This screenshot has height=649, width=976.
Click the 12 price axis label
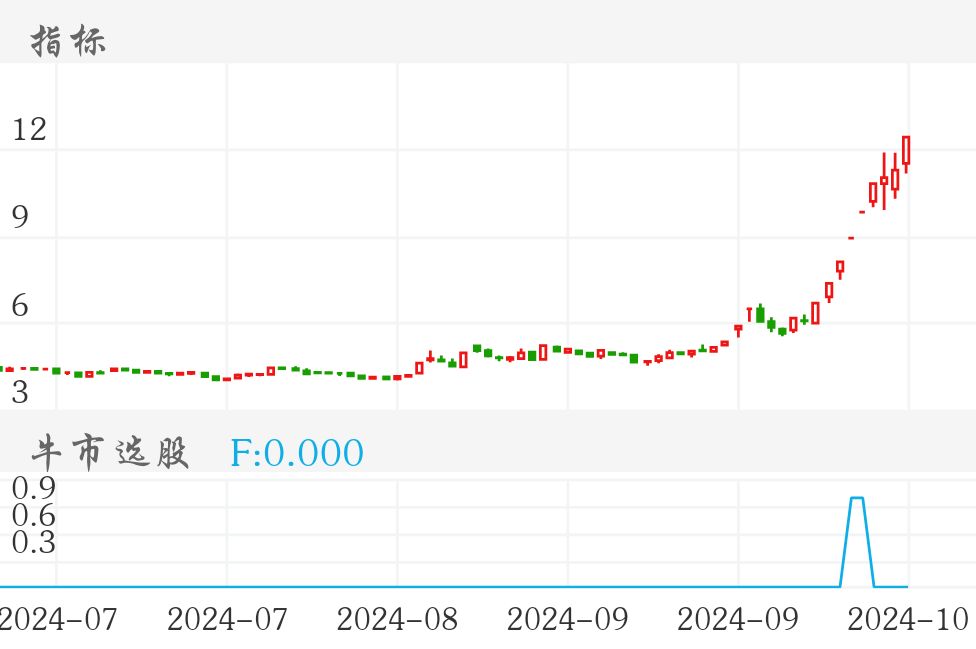29,129
